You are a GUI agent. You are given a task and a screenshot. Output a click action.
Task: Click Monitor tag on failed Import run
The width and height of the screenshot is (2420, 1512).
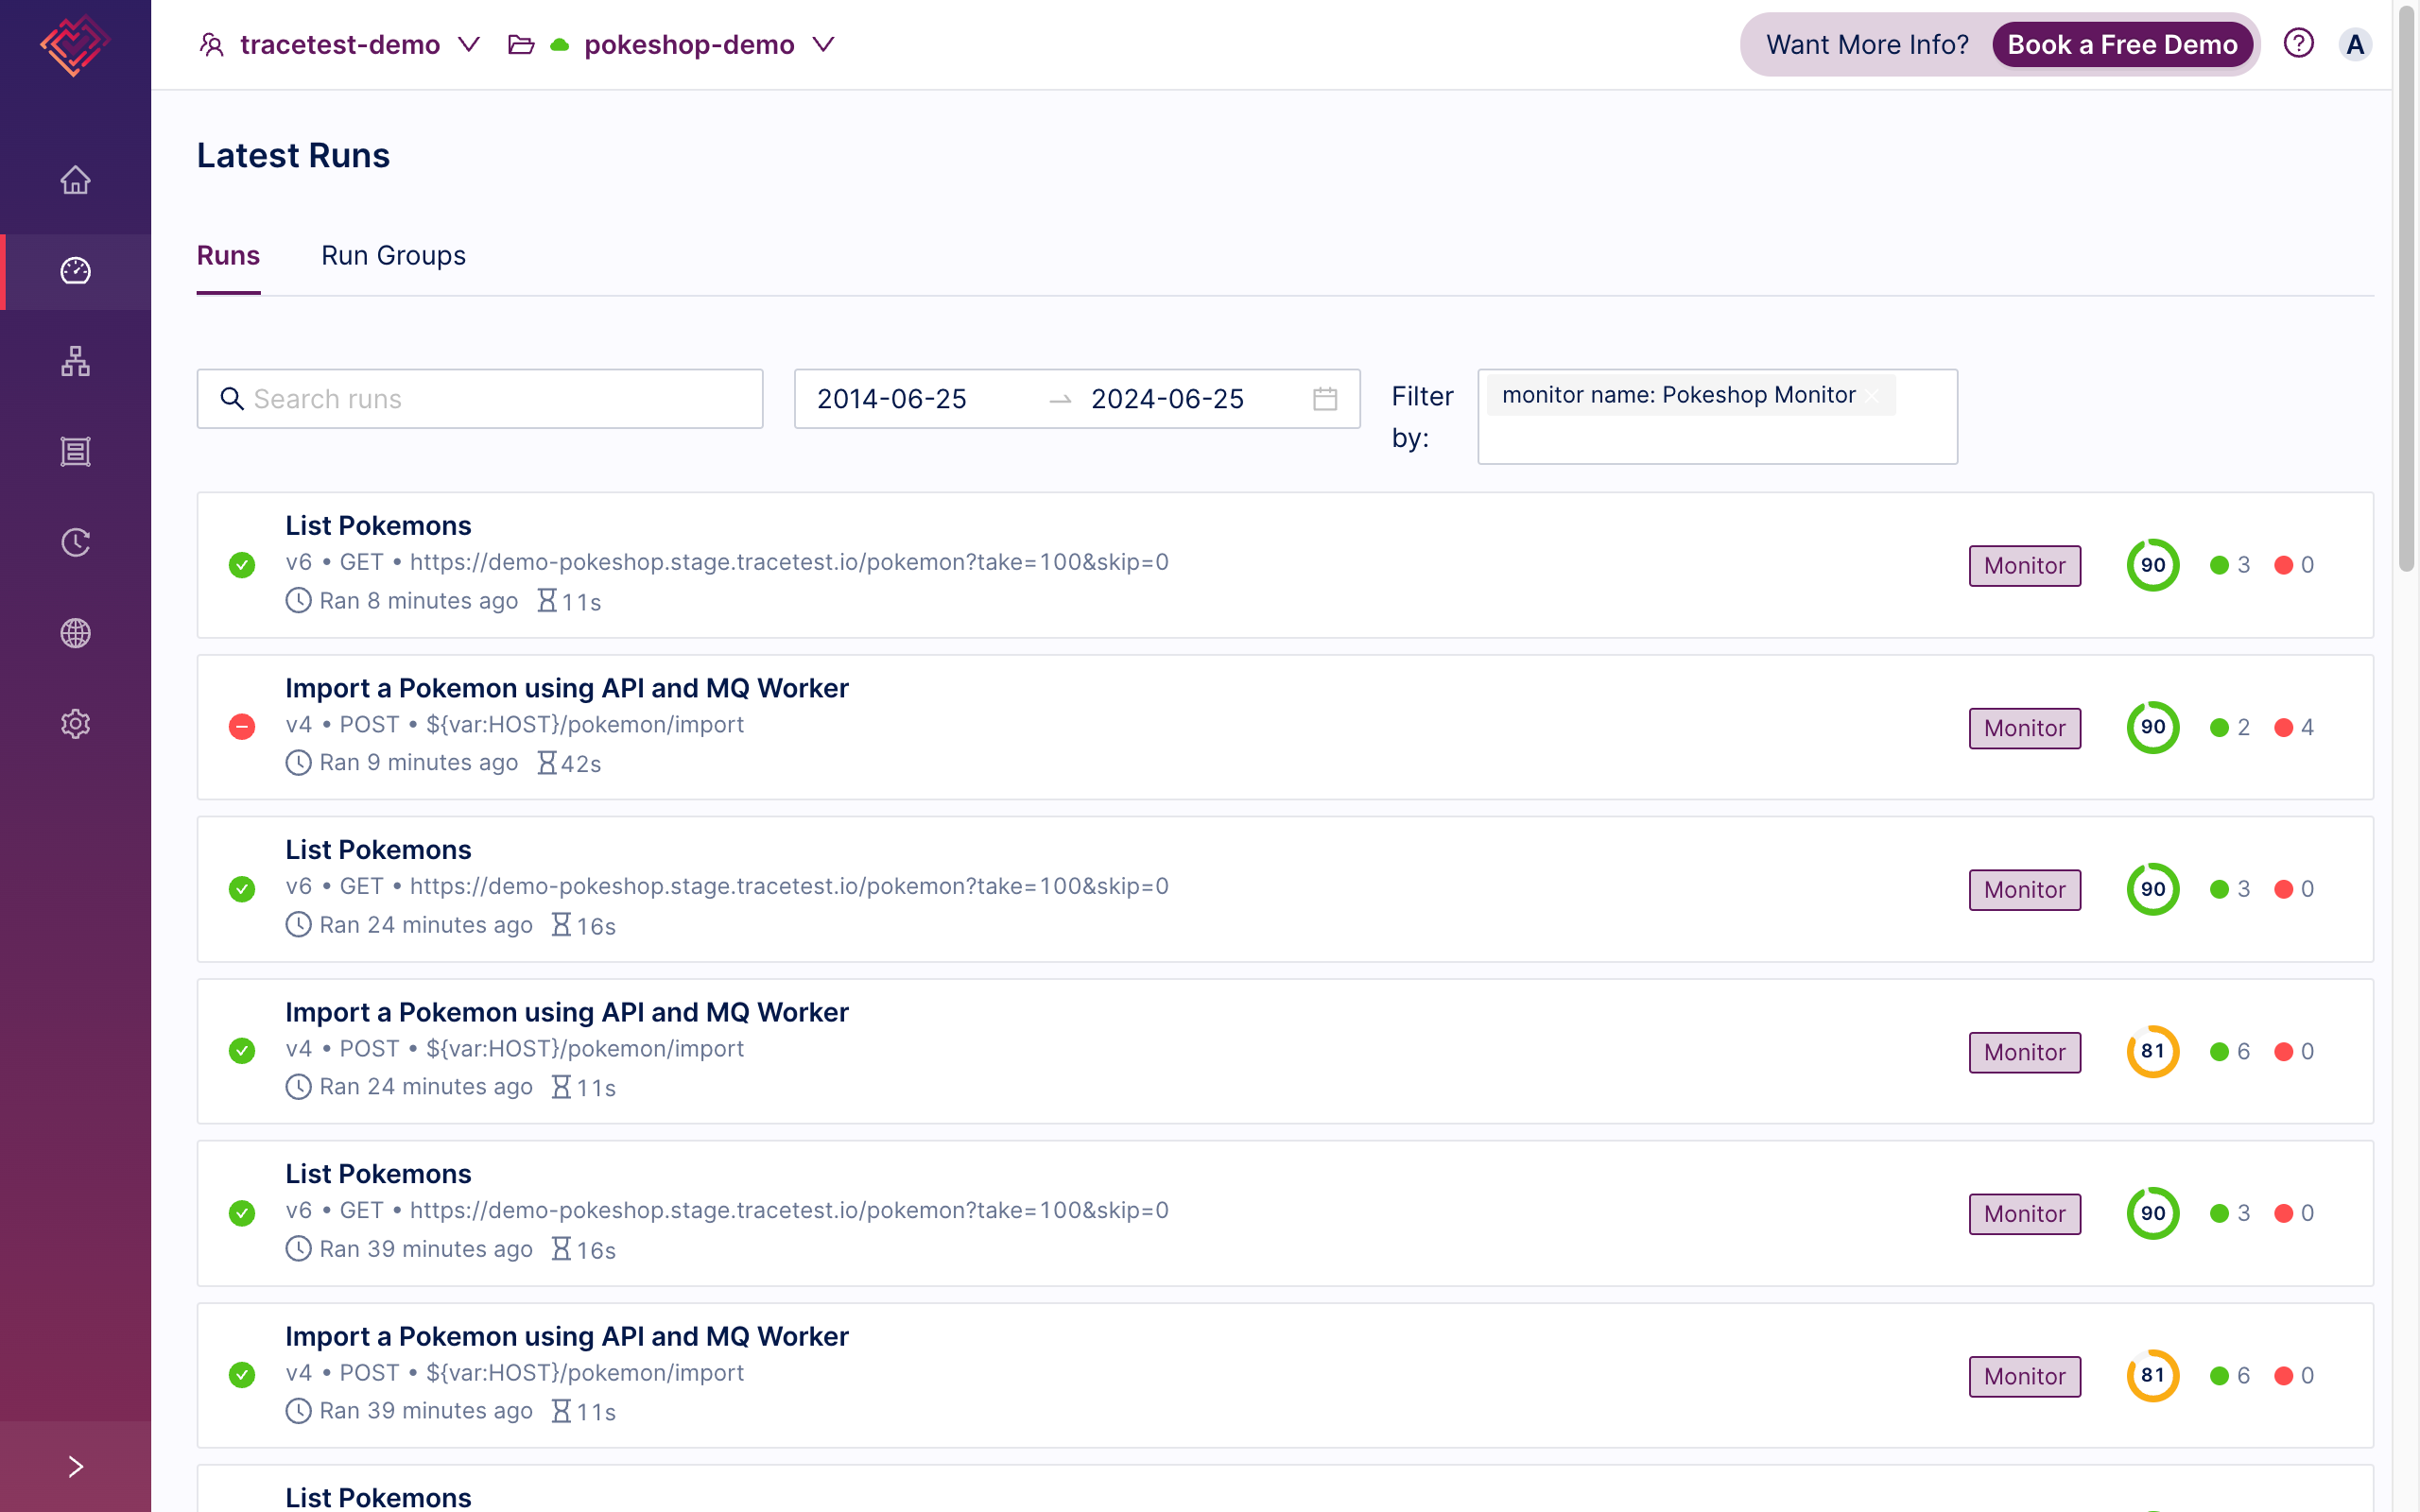[2024, 728]
